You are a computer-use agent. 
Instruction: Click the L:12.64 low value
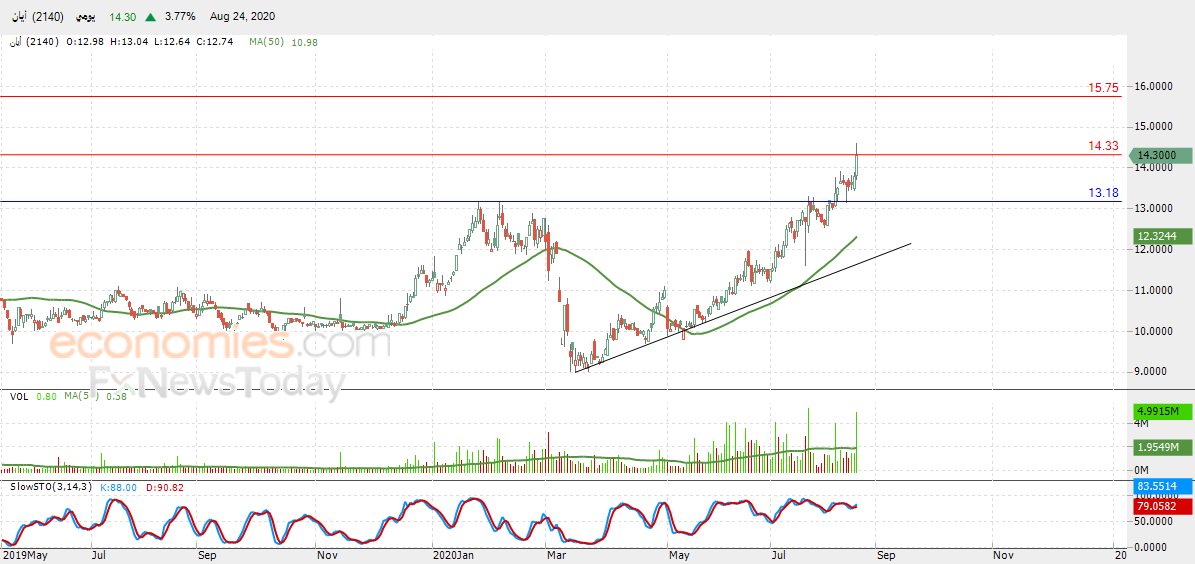(x=174, y=42)
